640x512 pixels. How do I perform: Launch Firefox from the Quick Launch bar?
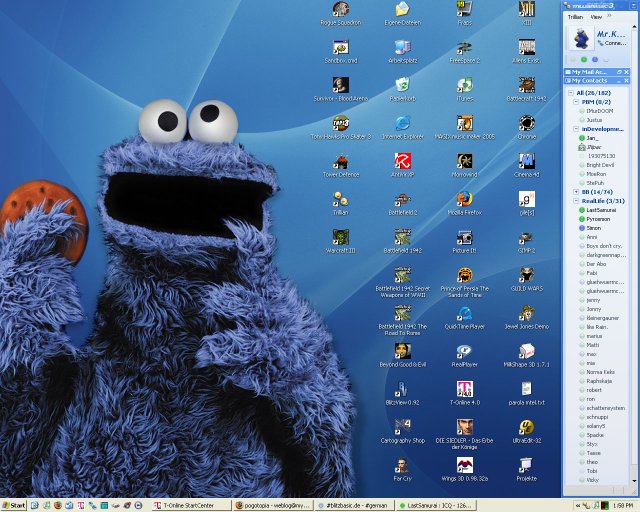pyautogui.click(x=58, y=505)
